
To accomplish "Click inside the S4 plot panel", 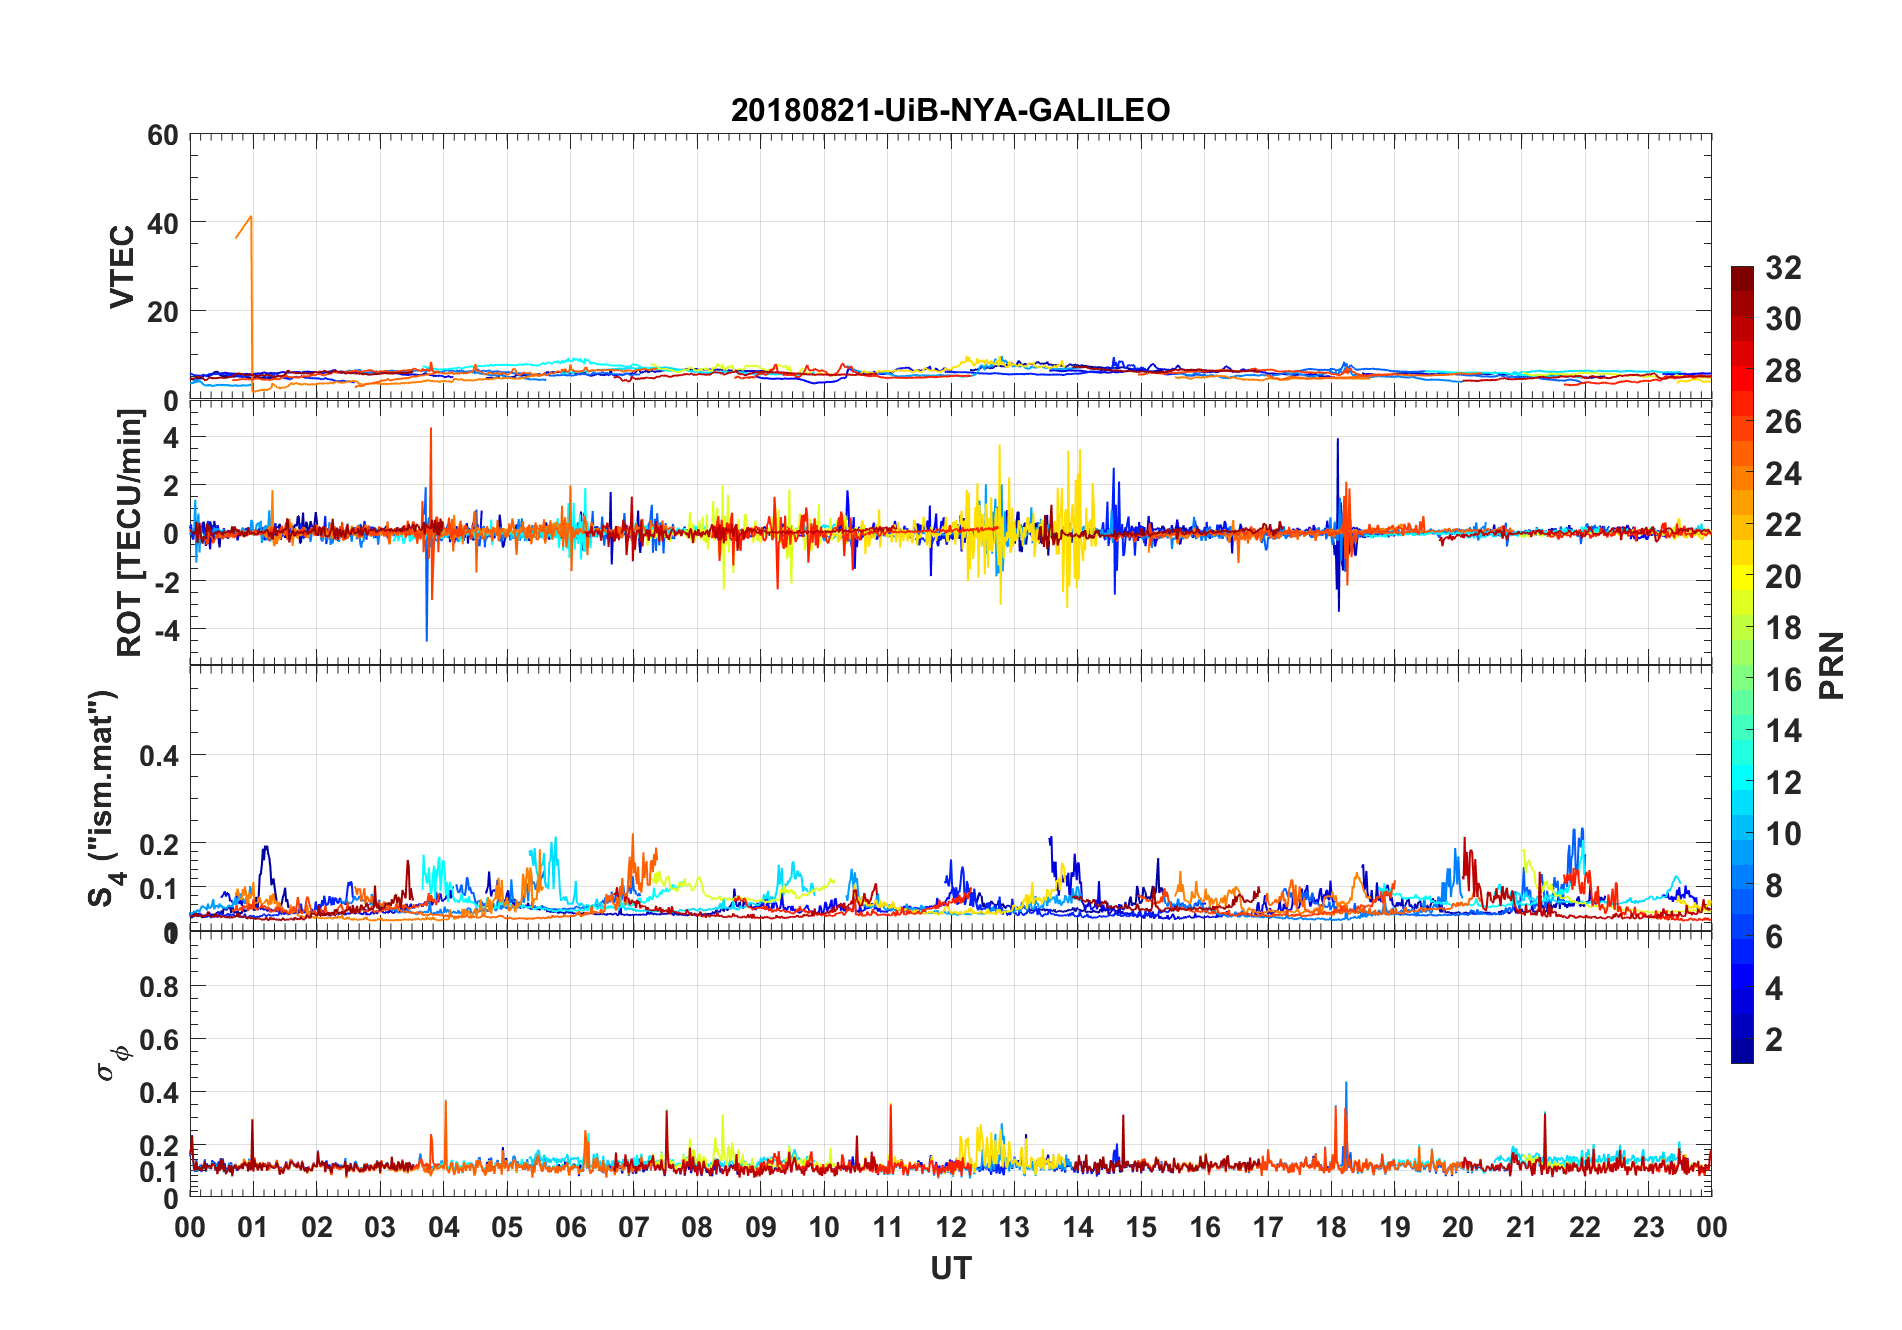I will (950, 798).
